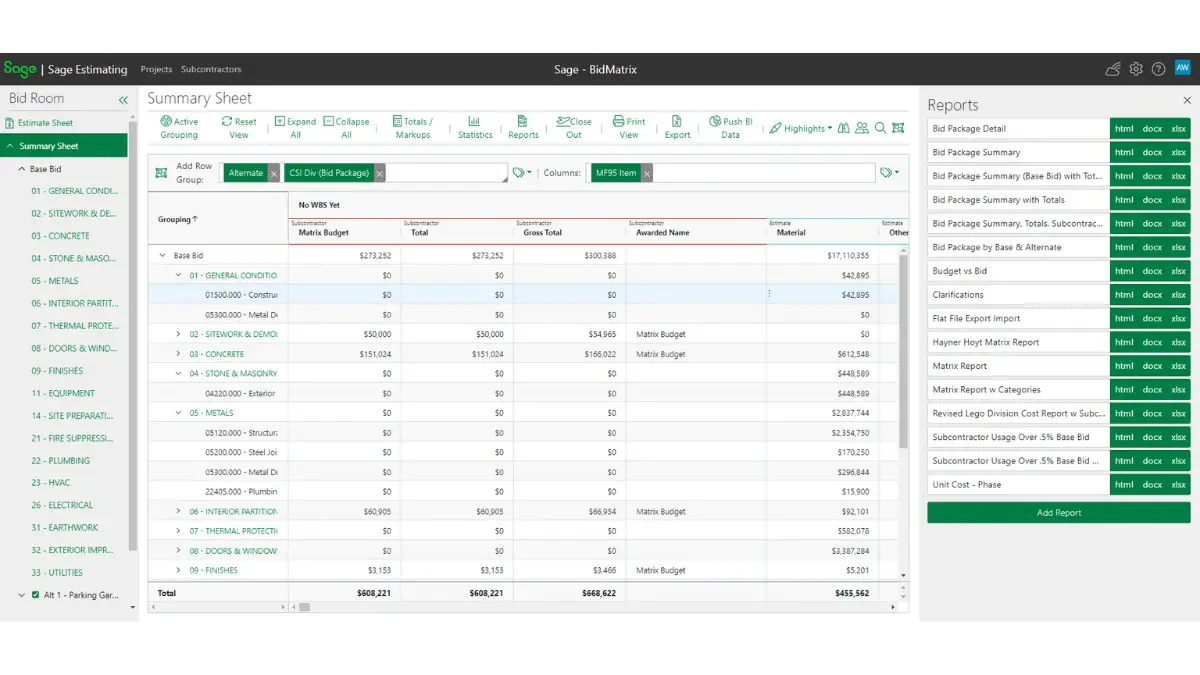Click the Collapse All icon
This screenshot has width=1200, height=675.
coord(328,121)
